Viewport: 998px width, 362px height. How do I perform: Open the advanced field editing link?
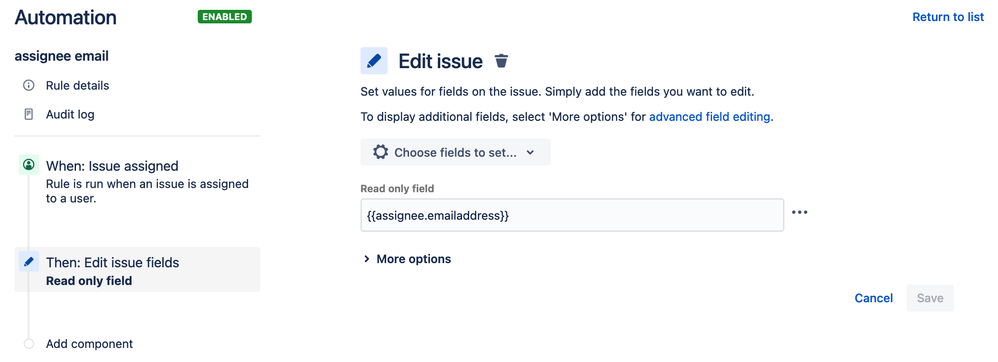(x=710, y=117)
